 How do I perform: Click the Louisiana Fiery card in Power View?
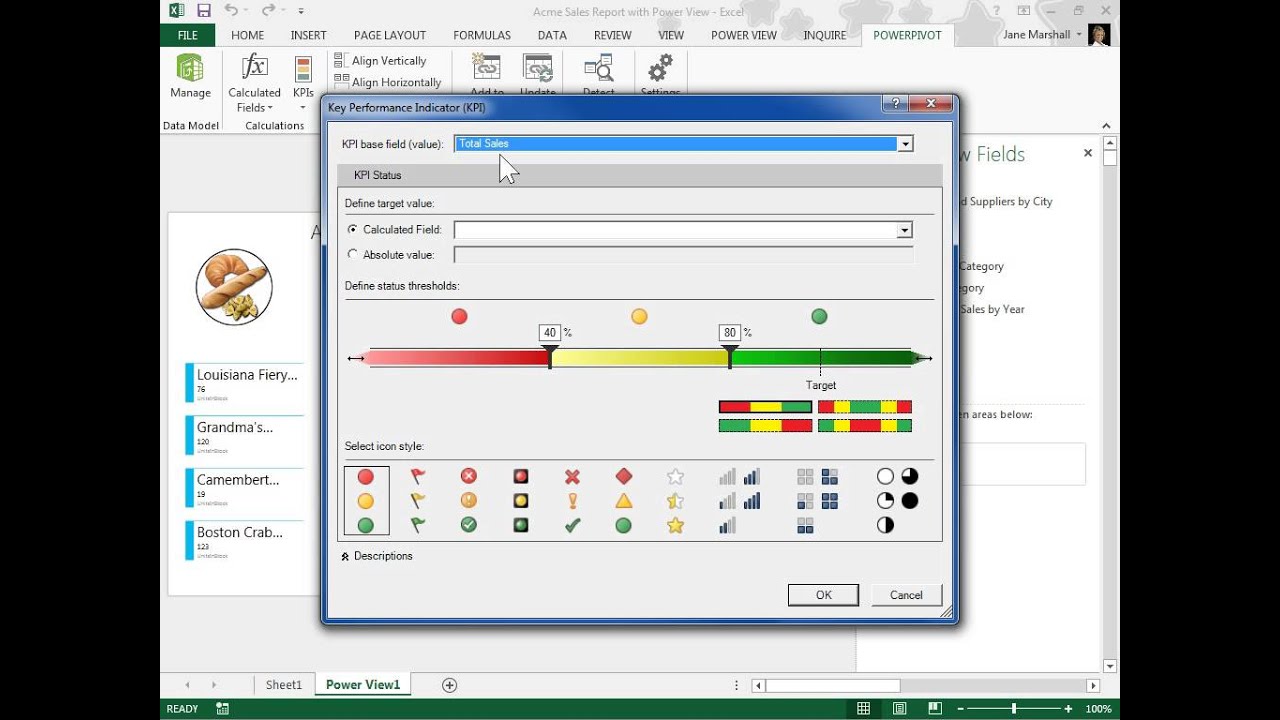tap(244, 383)
